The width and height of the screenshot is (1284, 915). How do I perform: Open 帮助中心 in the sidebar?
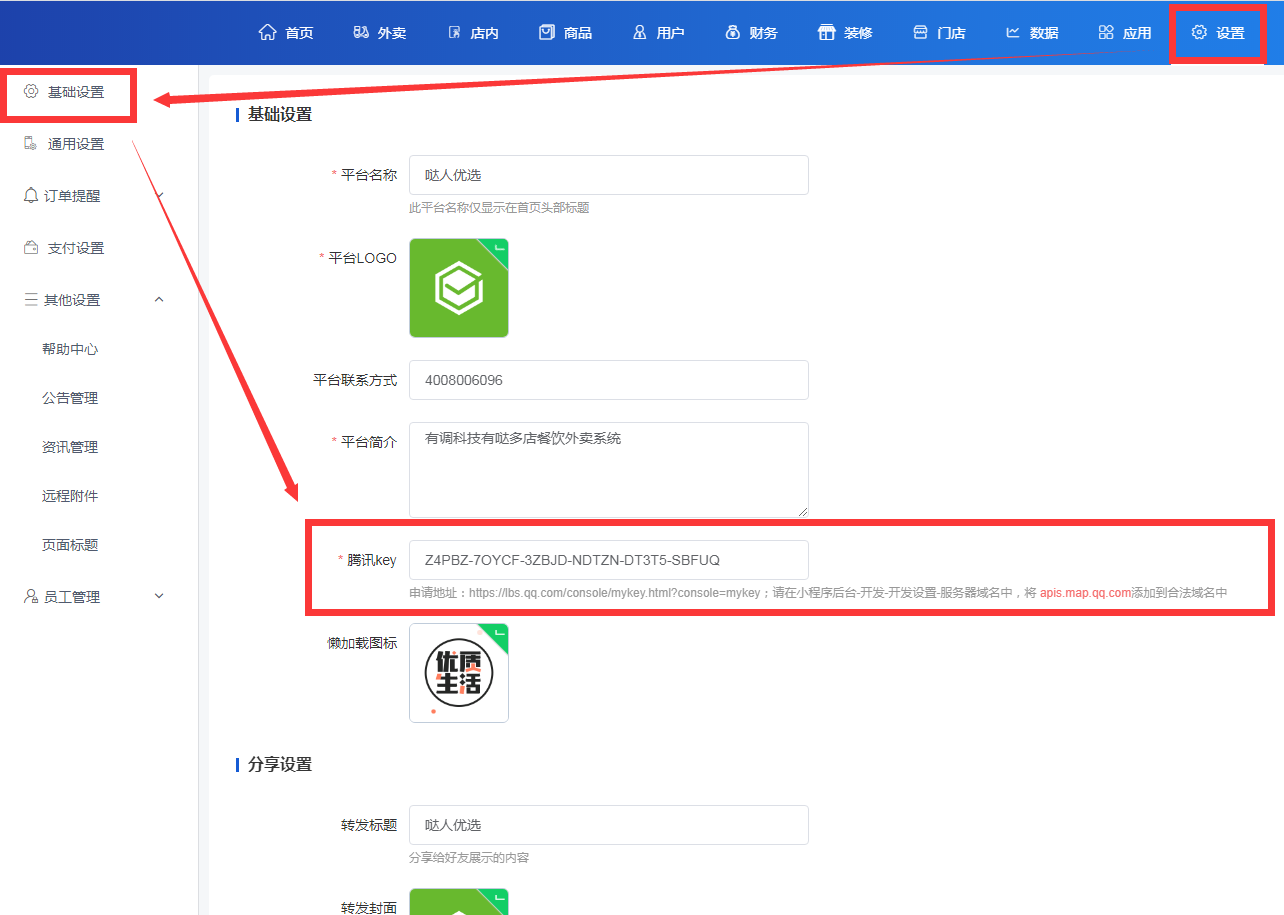coord(70,349)
